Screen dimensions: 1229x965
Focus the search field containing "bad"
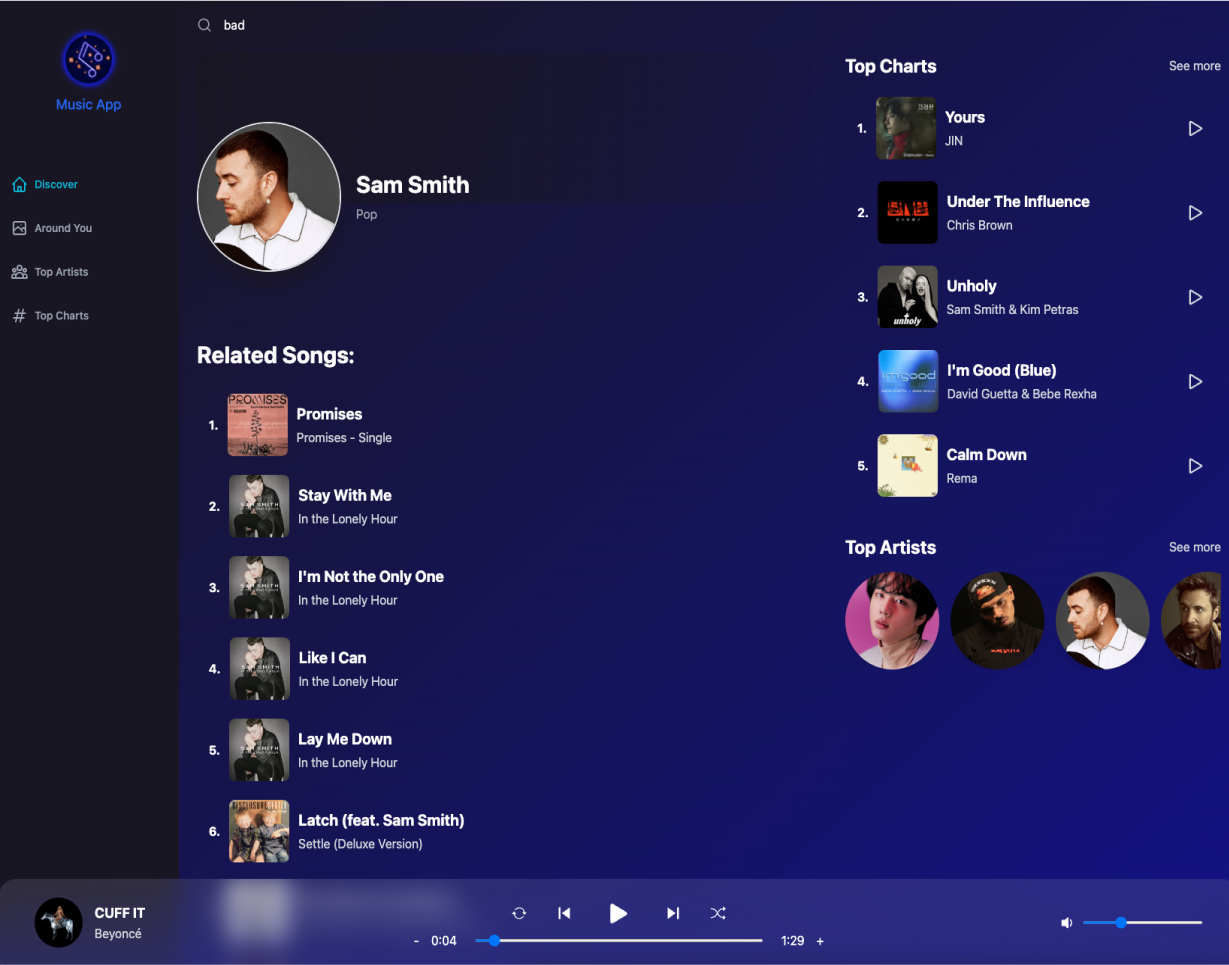[x=520, y=25]
